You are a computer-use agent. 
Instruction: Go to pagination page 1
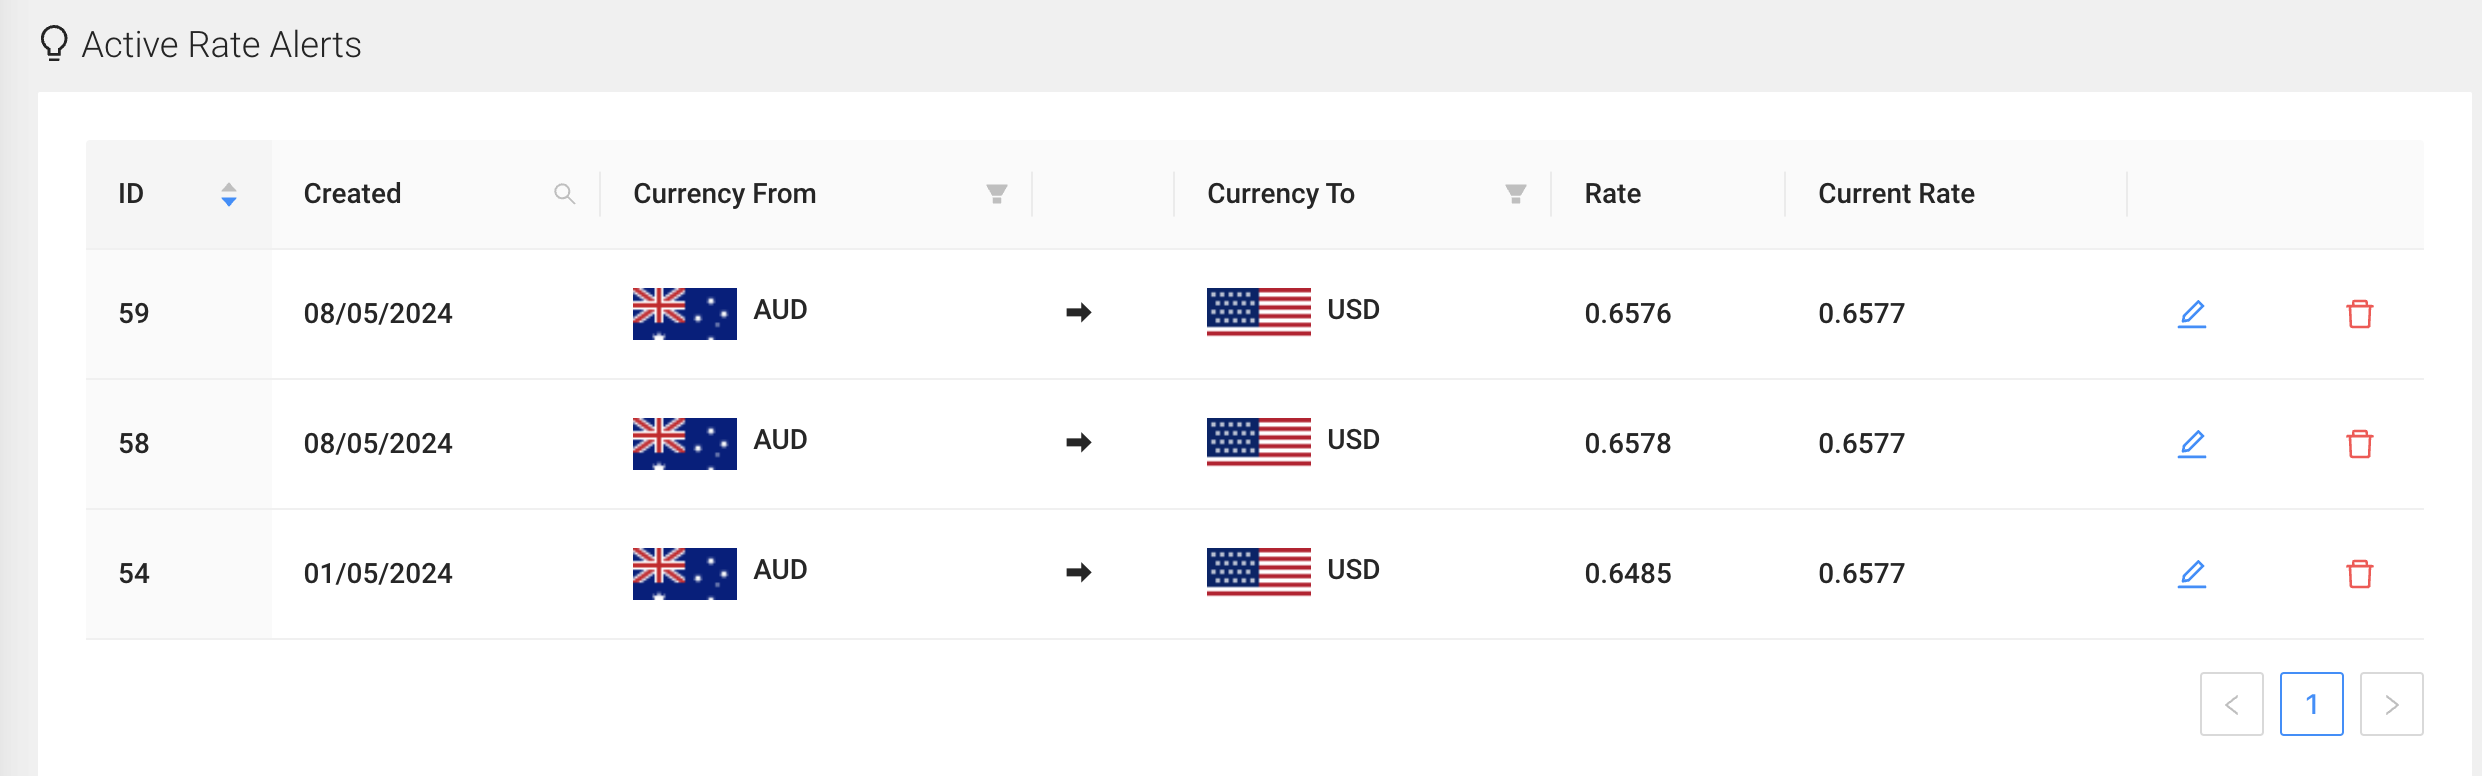point(2311,704)
